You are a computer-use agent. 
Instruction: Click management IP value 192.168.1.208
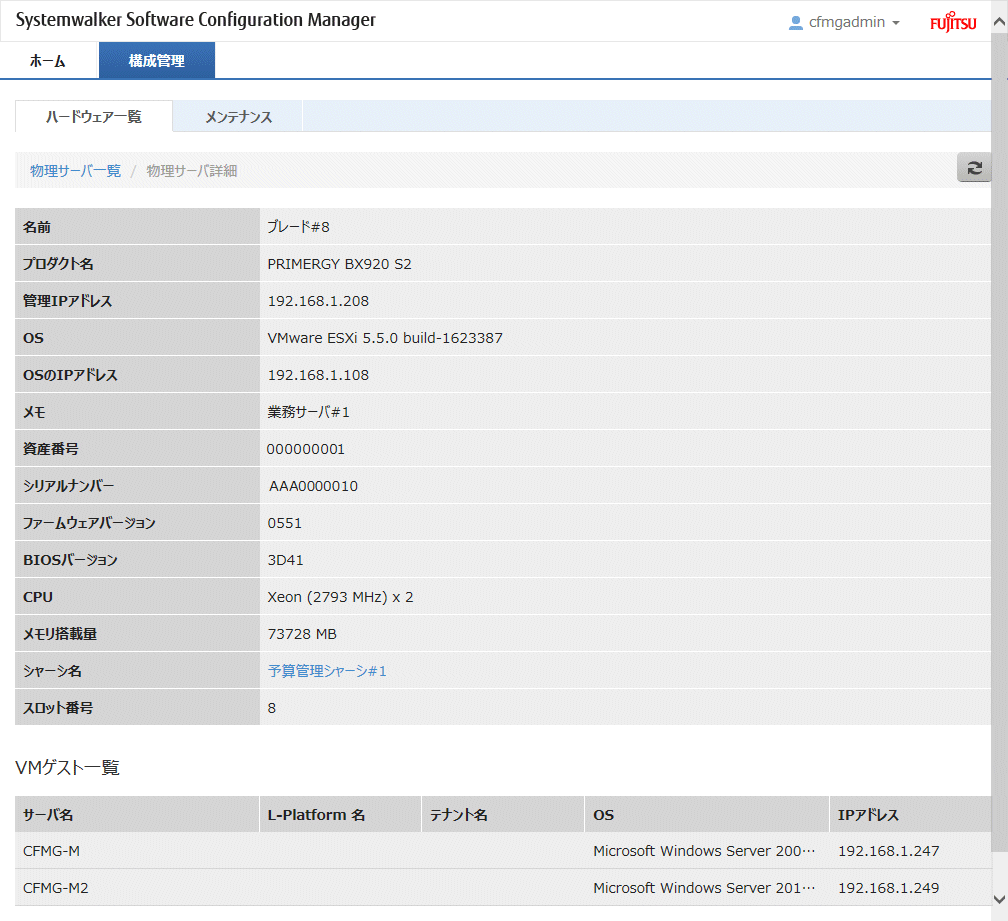(x=318, y=301)
